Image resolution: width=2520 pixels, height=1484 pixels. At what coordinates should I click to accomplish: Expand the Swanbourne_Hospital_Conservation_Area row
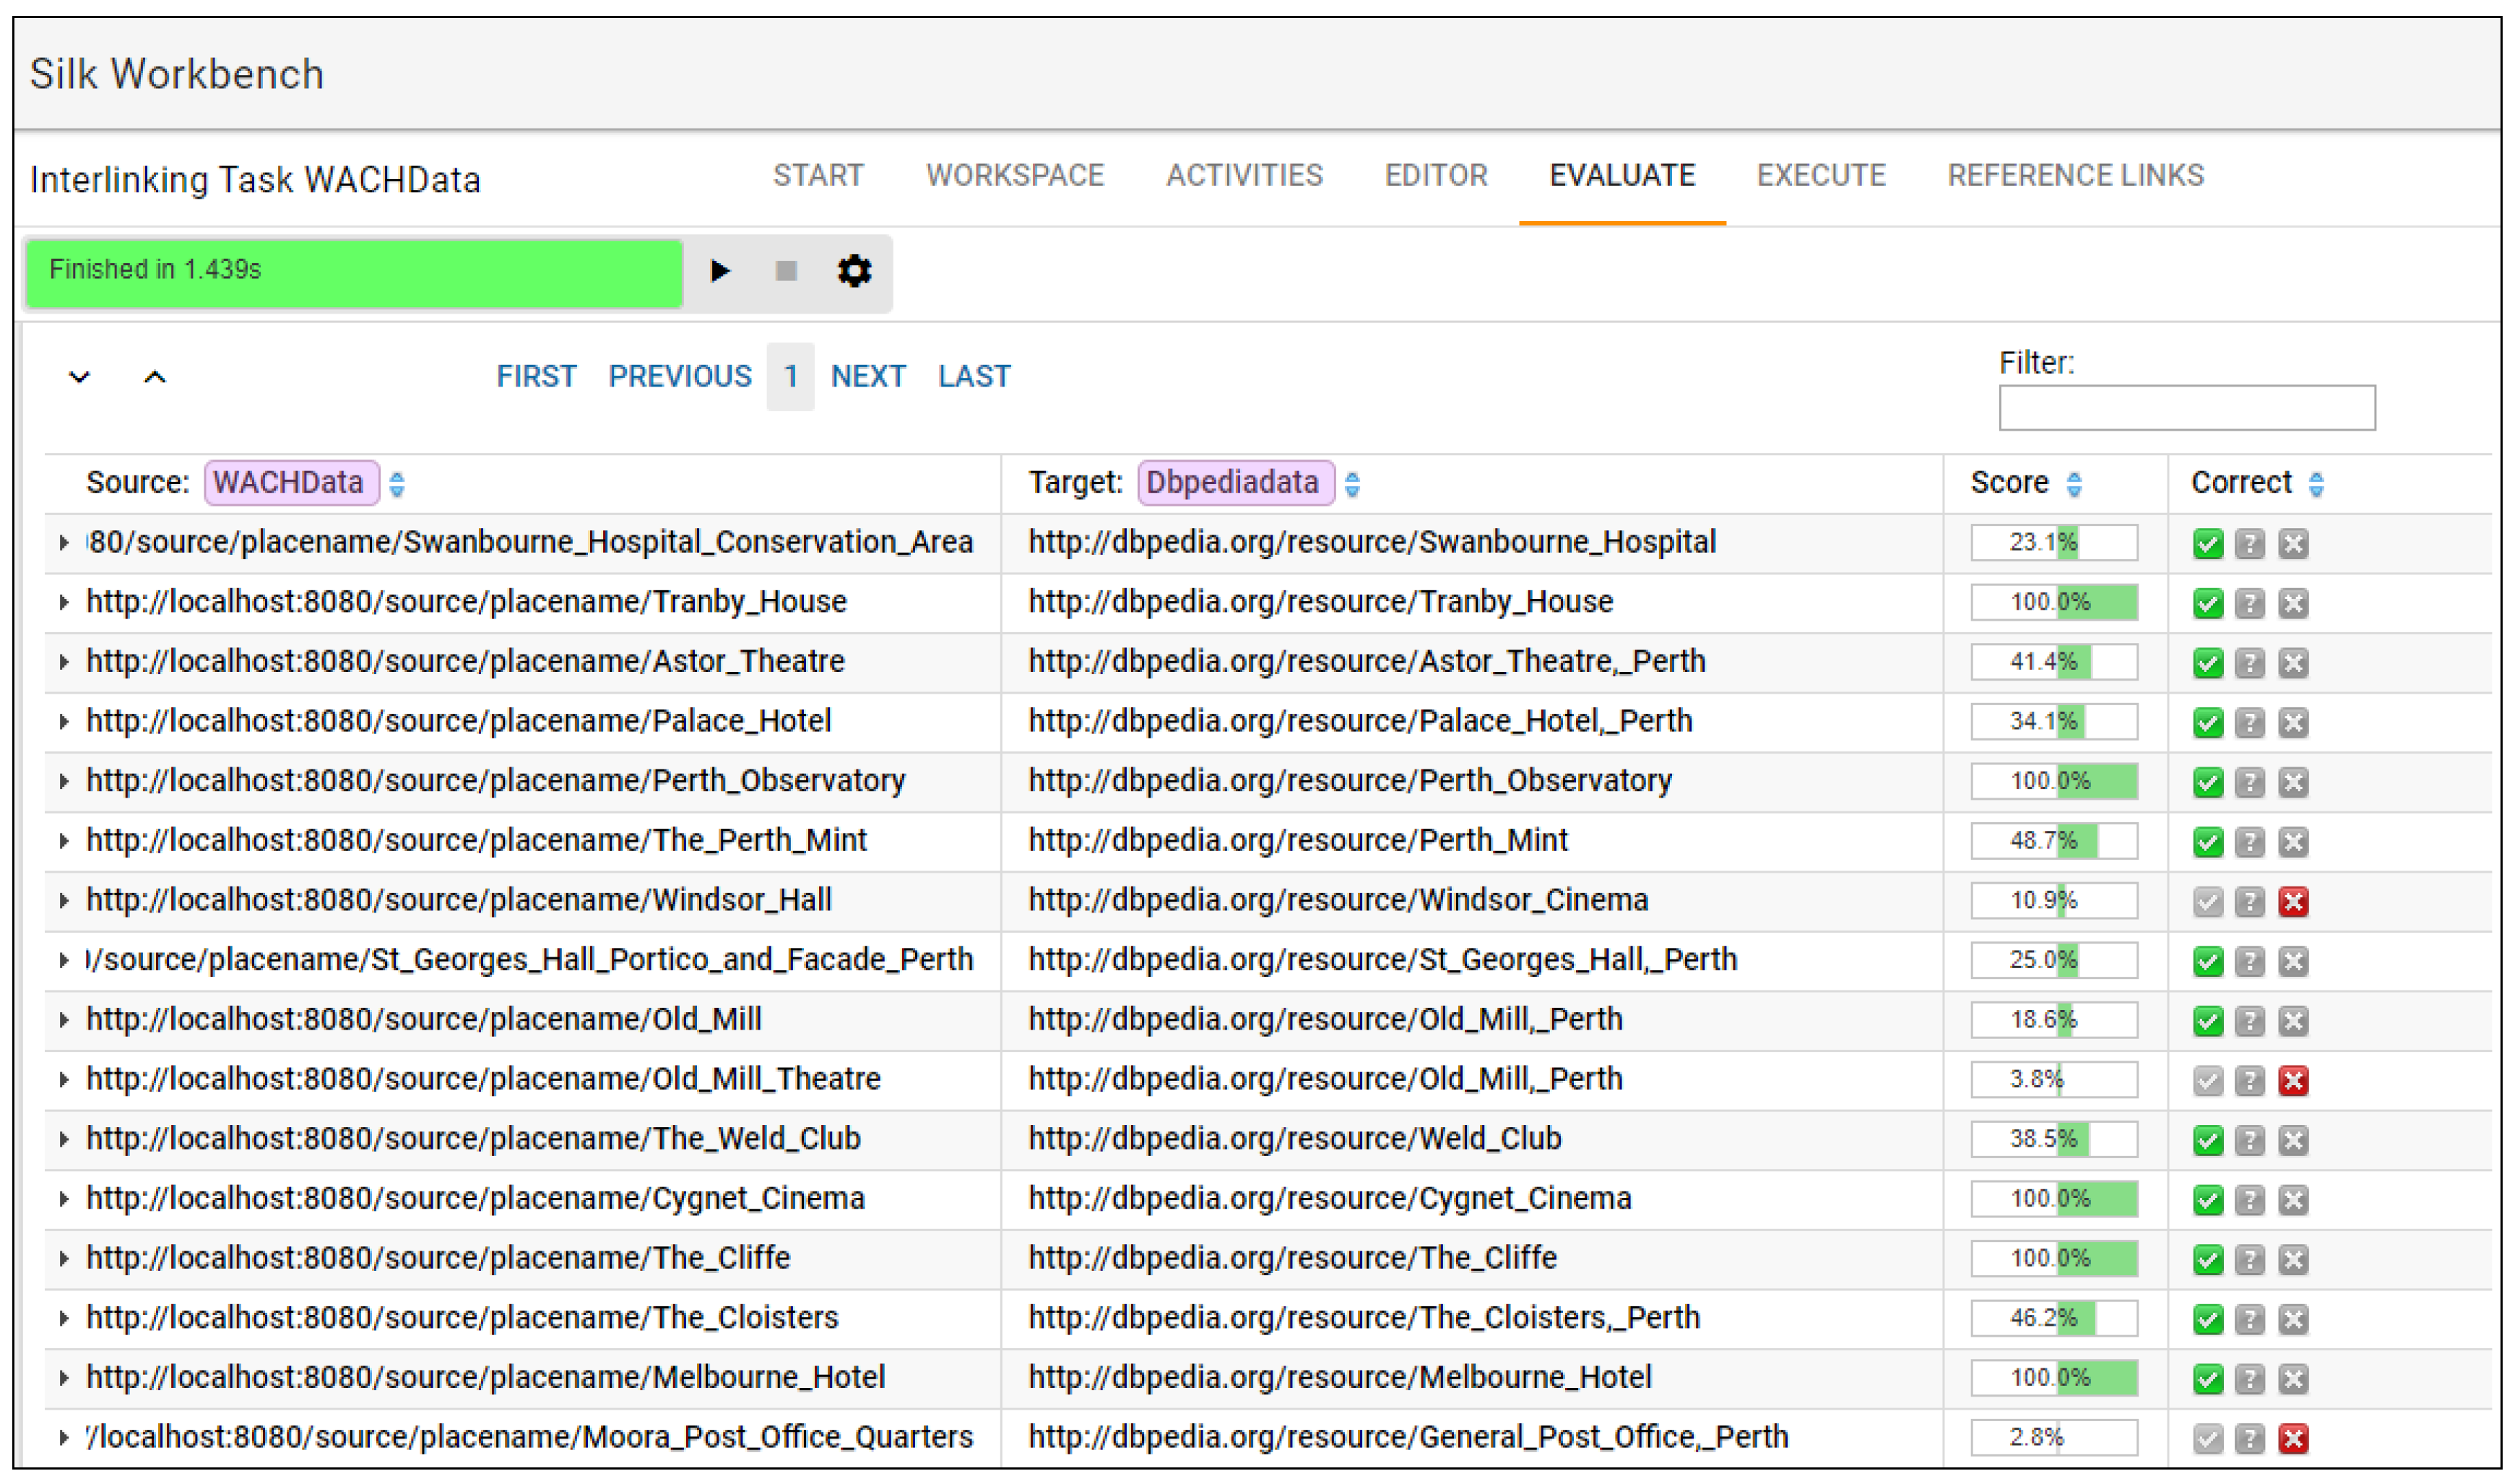(64, 543)
